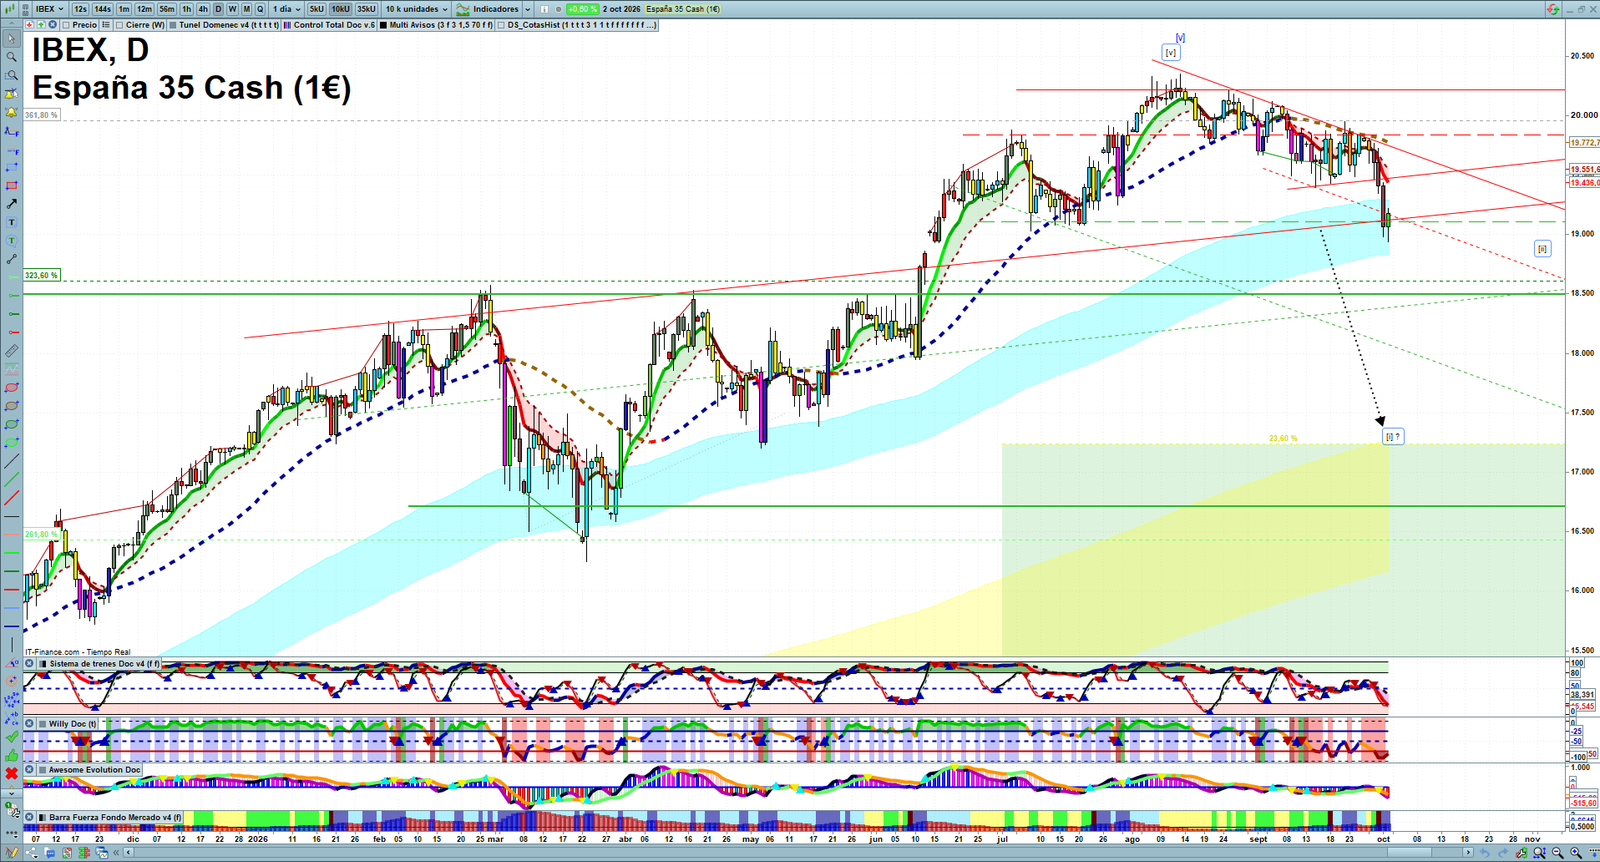Viewport: 1600px width, 862px height.
Task: Click the 144s timeframe button
Action: (x=102, y=9)
